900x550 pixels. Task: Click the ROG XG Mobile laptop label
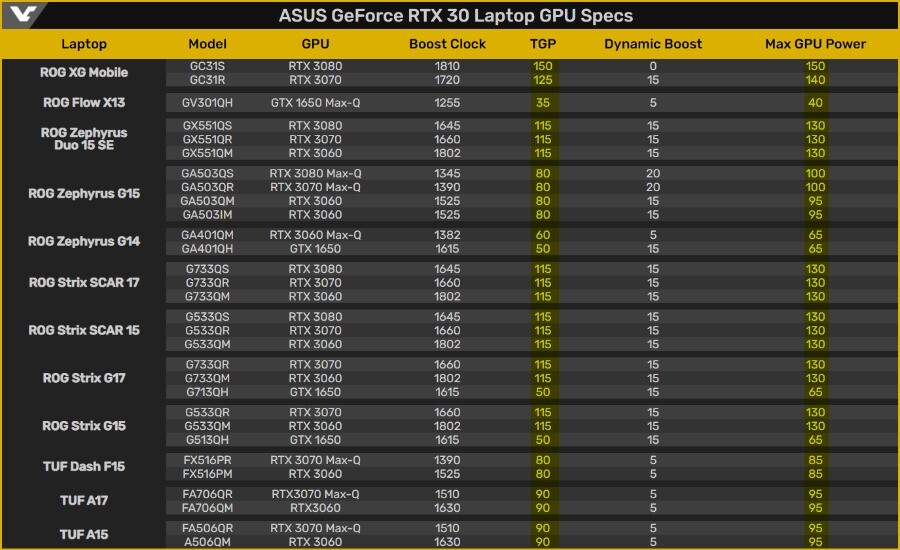click(x=84, y=72)
